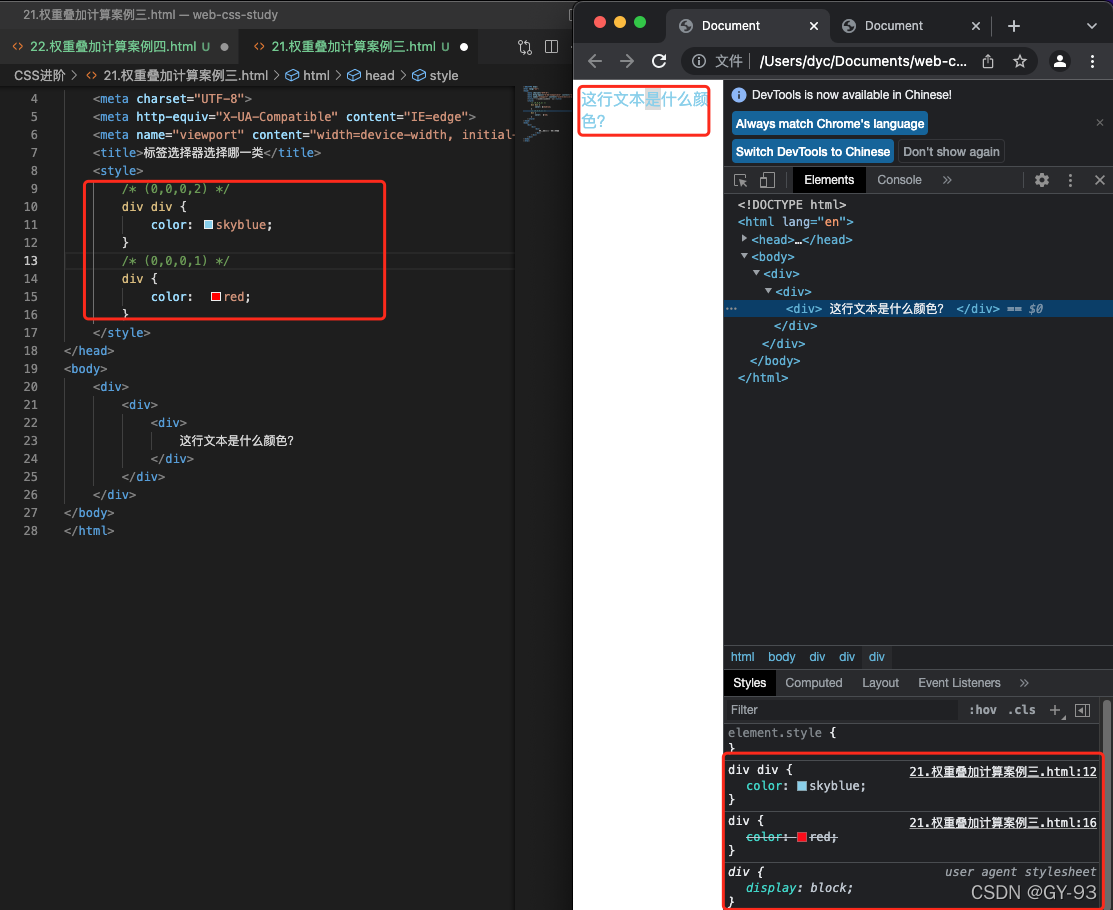
Task: Show more Styles pane tabs chevron
Action: coord(1024,683)
